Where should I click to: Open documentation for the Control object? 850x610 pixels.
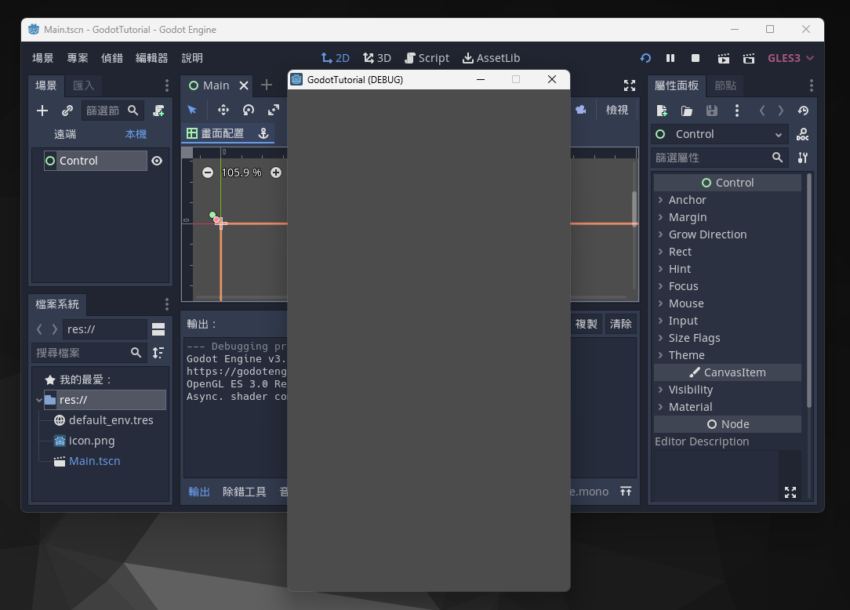click(803, 134)
